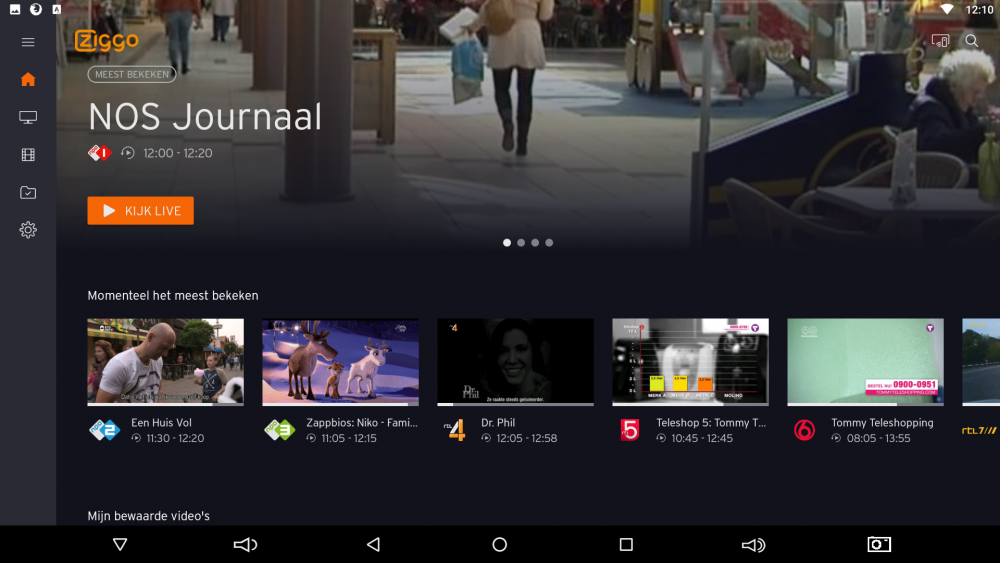Open Tommy Teleshopping program title
1000x563 pixels.
[x=882, y=423]
